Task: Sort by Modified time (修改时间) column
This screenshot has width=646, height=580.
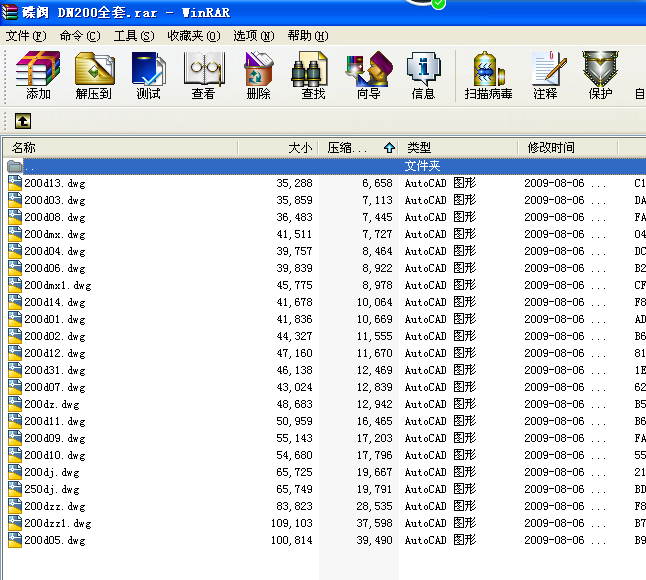Action: point(565,147)
